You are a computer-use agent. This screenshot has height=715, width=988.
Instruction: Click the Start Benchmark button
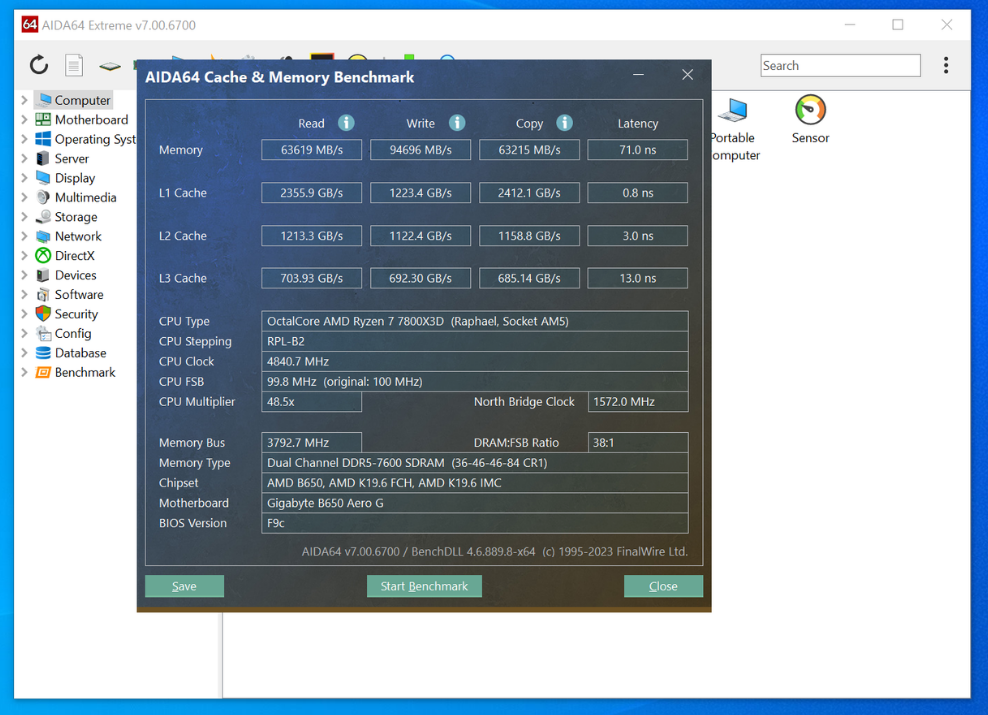click(424, 586)
